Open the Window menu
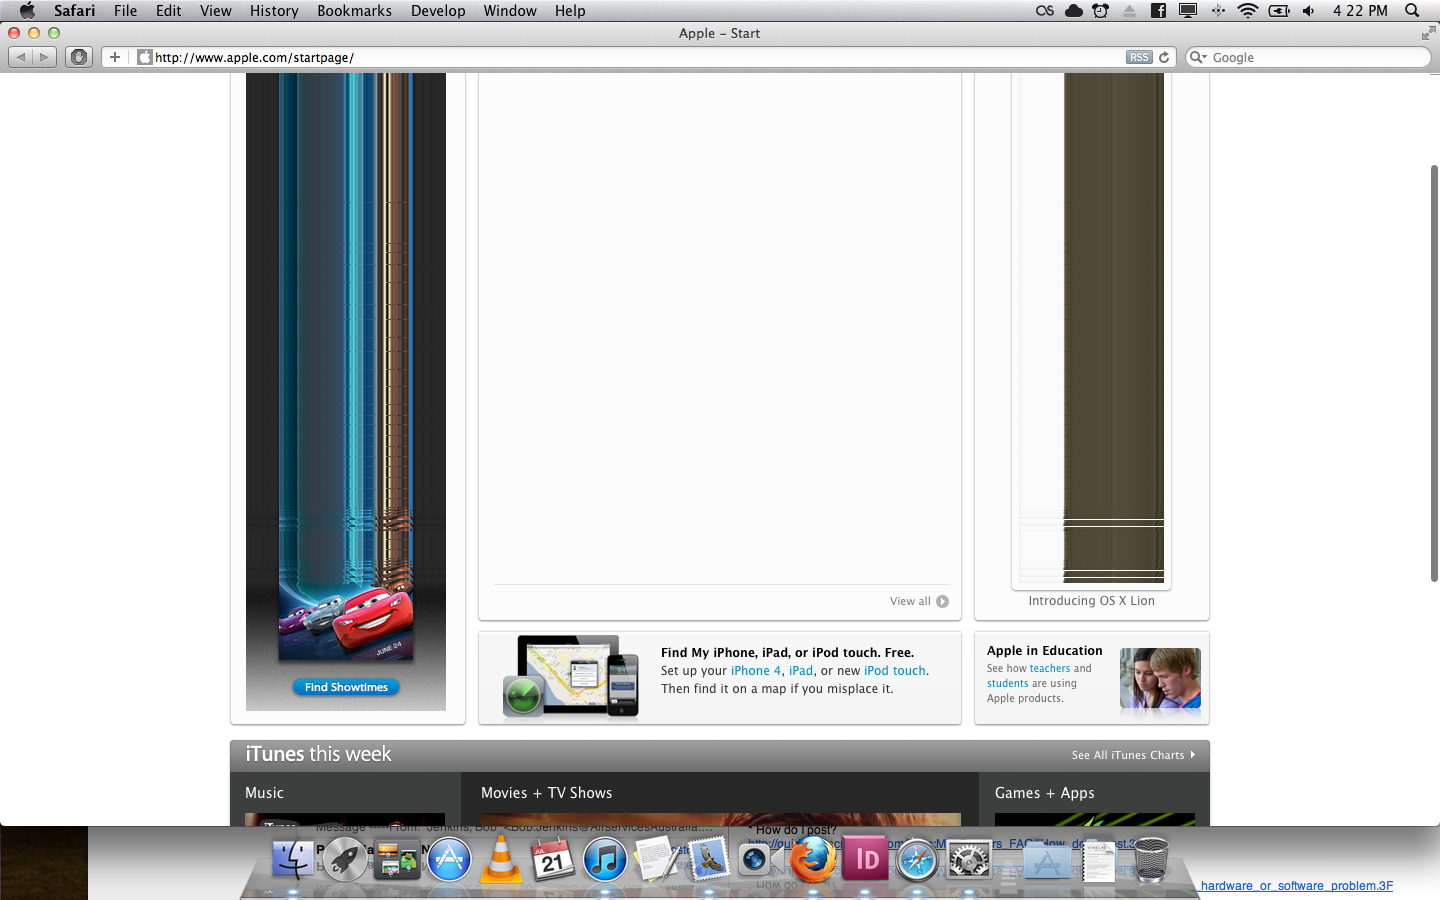The height and width of the screenshot is (900, 1440). click(x=510, y=10)
